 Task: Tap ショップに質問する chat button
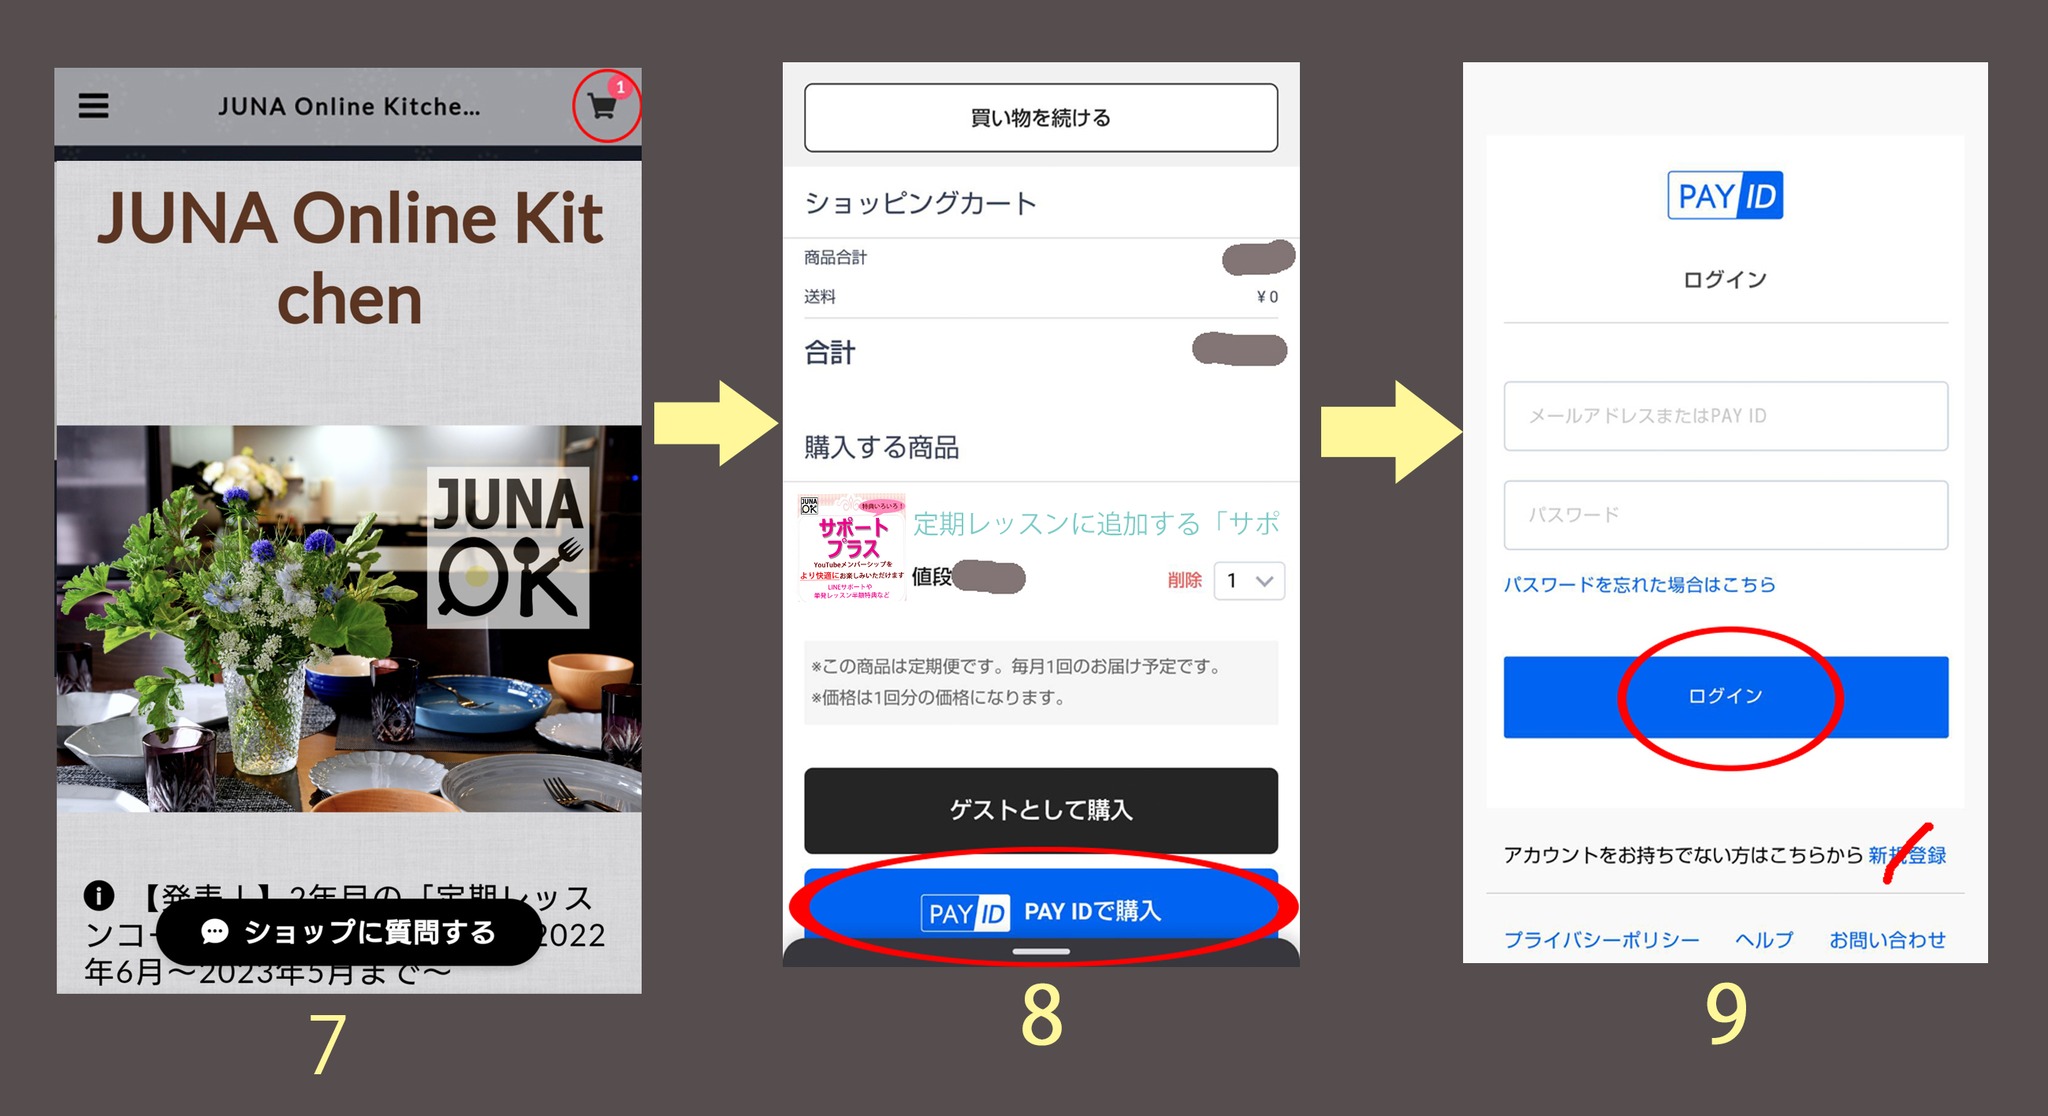349,932
